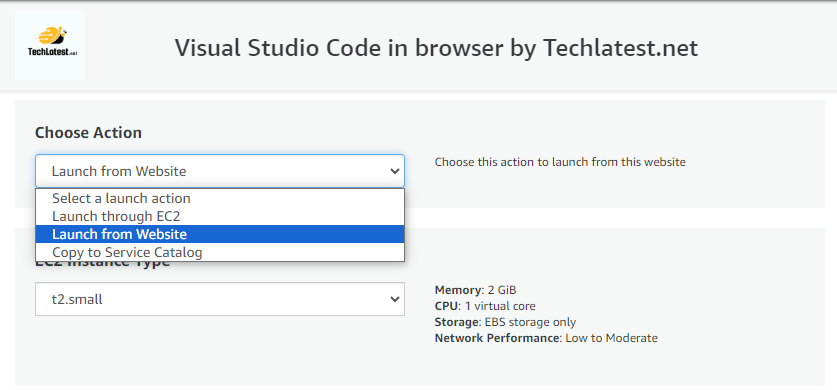
Task: Select 'Select a launch action' option
Action: [220, 198]
